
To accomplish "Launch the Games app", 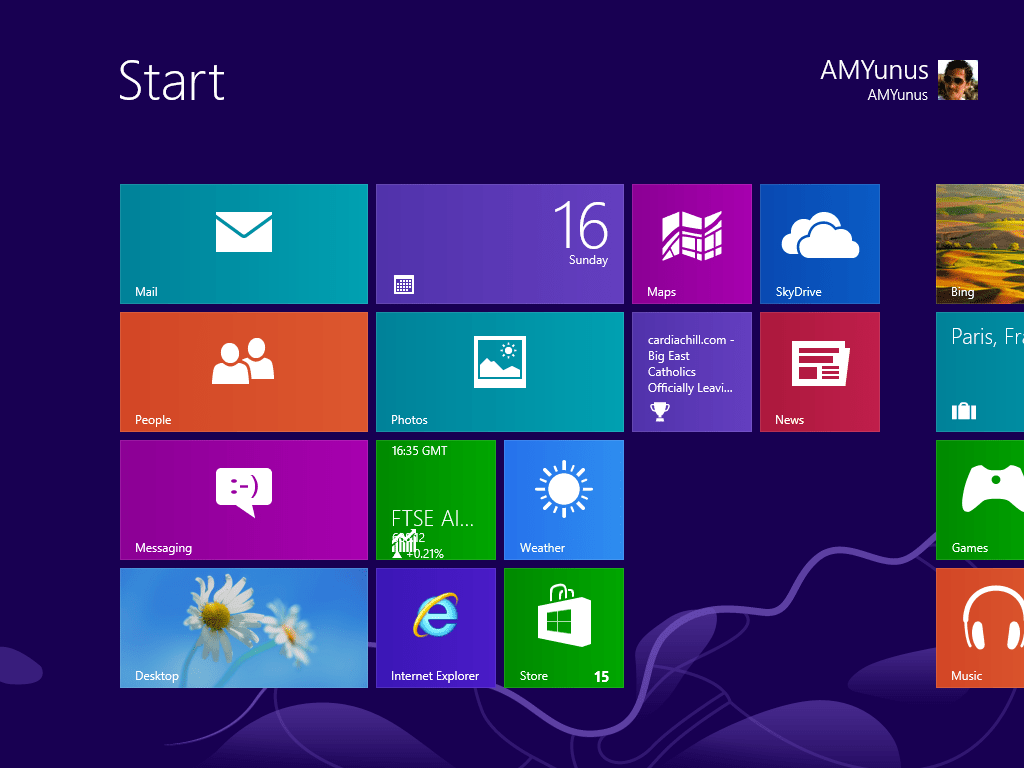I will [985, 499].
